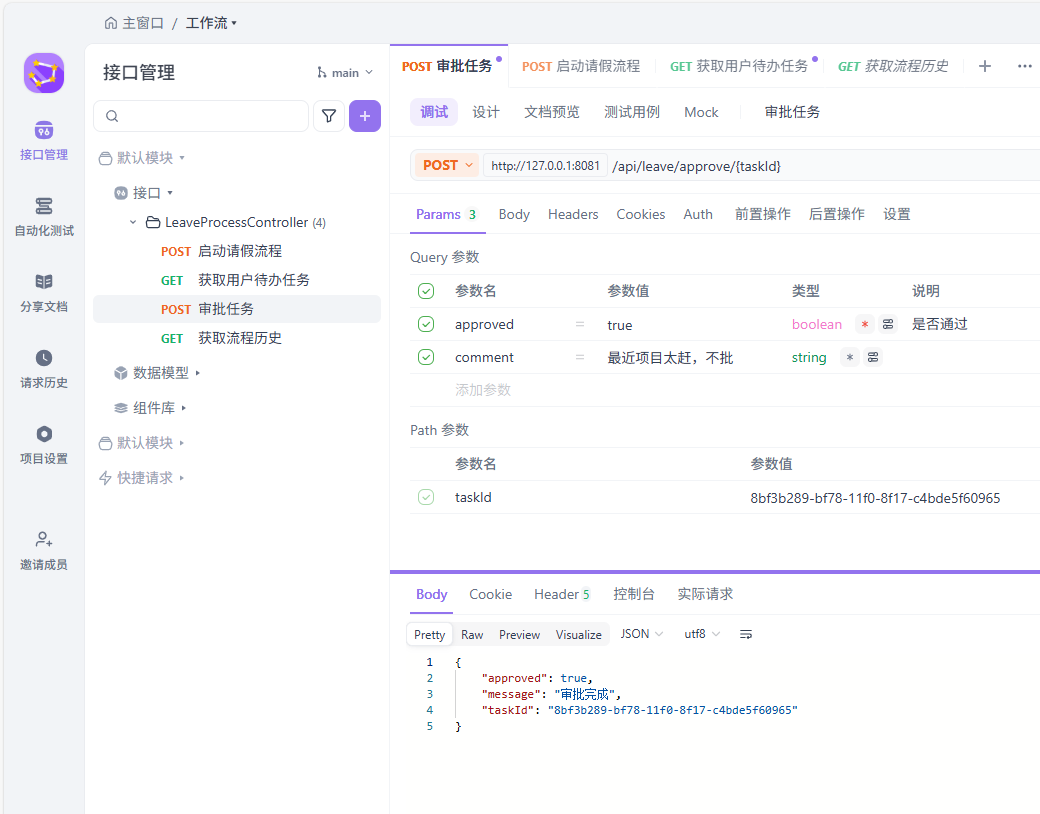Toggle the taskId path parameter checkbox
This screenshot has height=814, width=1040.
426,497
